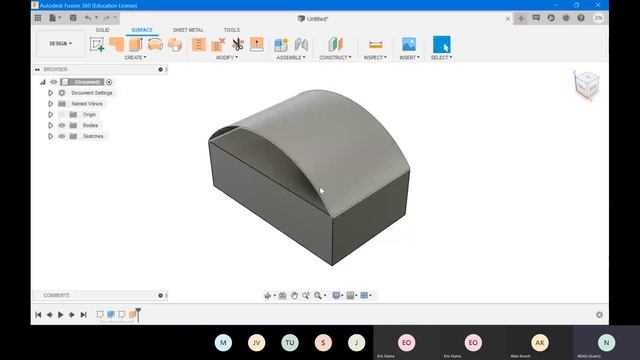The image size is (640, 360).
Task: Switch to the TOOLS tab
Action: (231, 30)
